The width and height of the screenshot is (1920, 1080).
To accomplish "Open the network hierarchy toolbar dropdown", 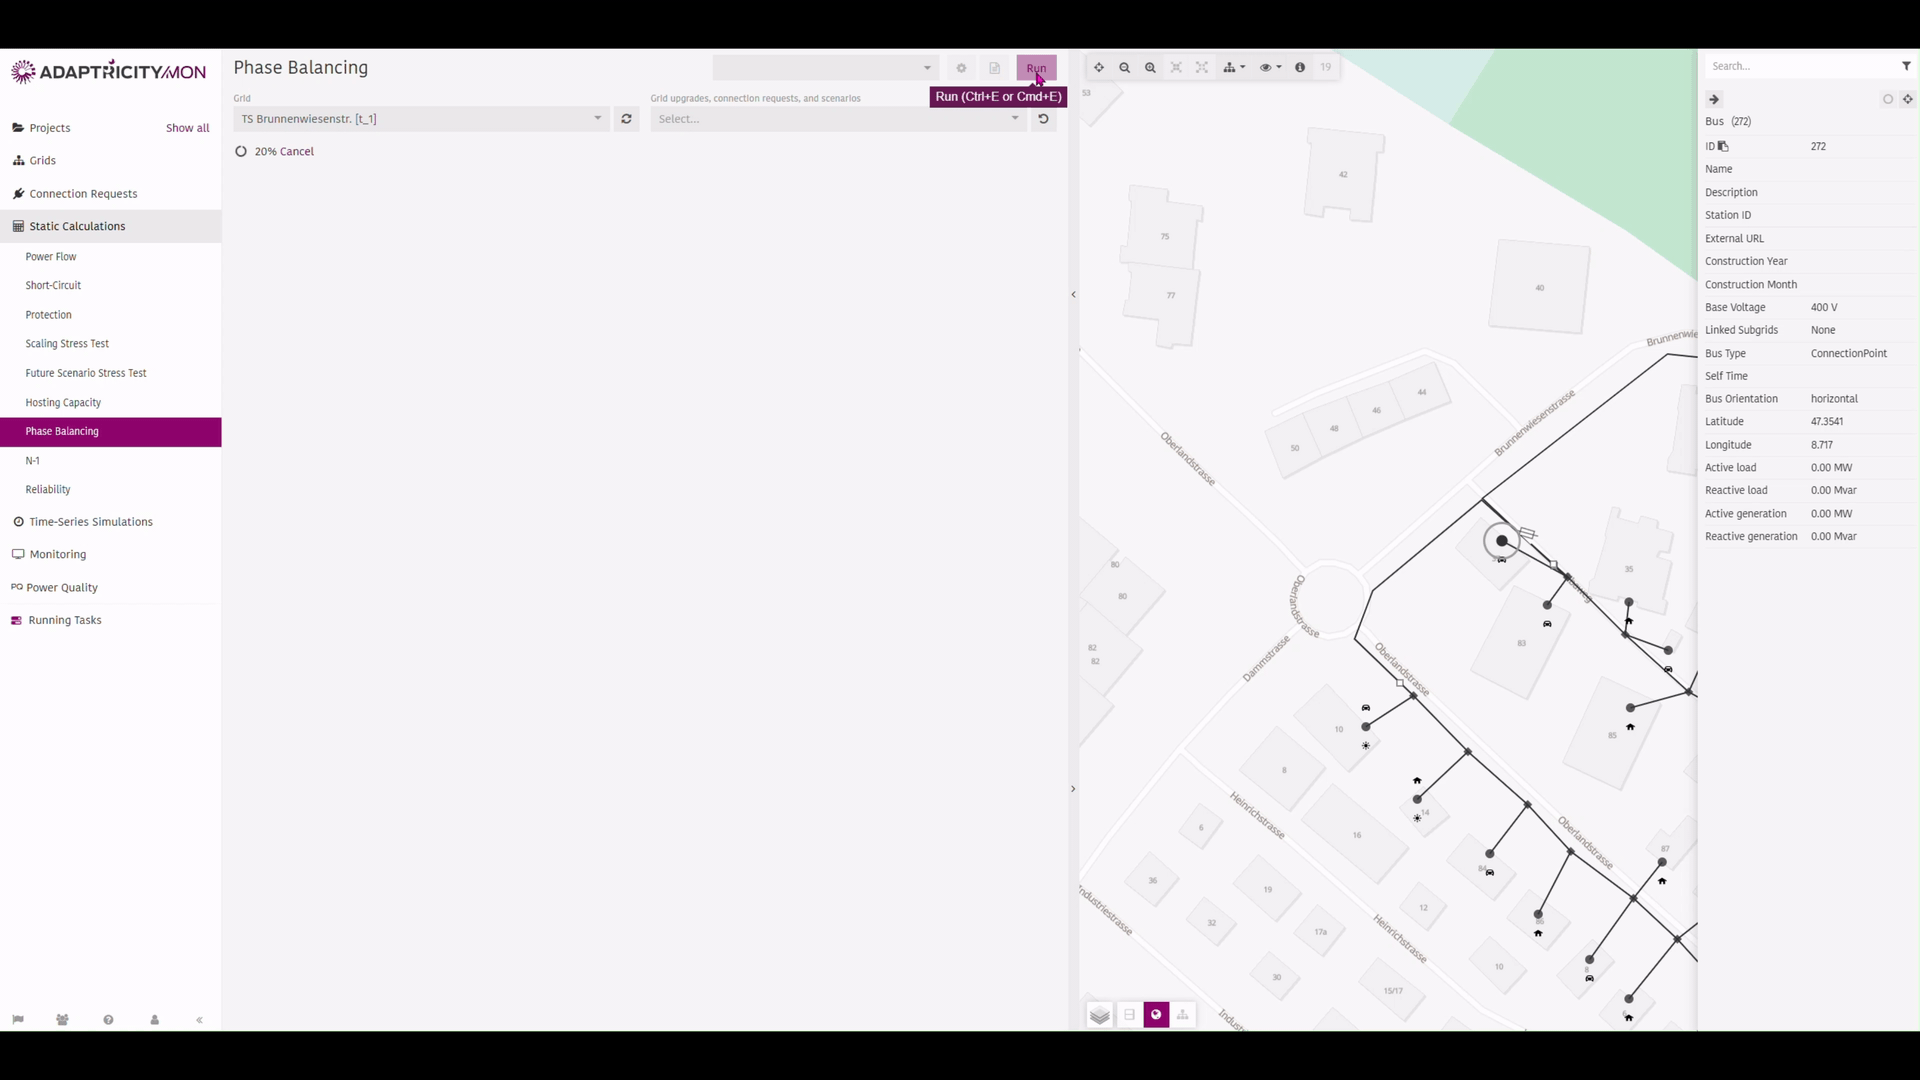I will (x=1234, y=68).
